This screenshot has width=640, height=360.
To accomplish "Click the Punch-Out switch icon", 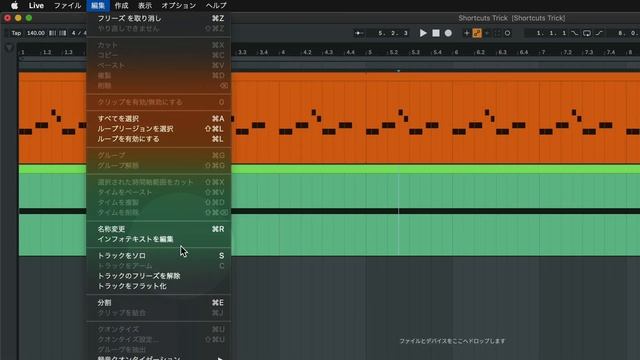I will (599, 33).
